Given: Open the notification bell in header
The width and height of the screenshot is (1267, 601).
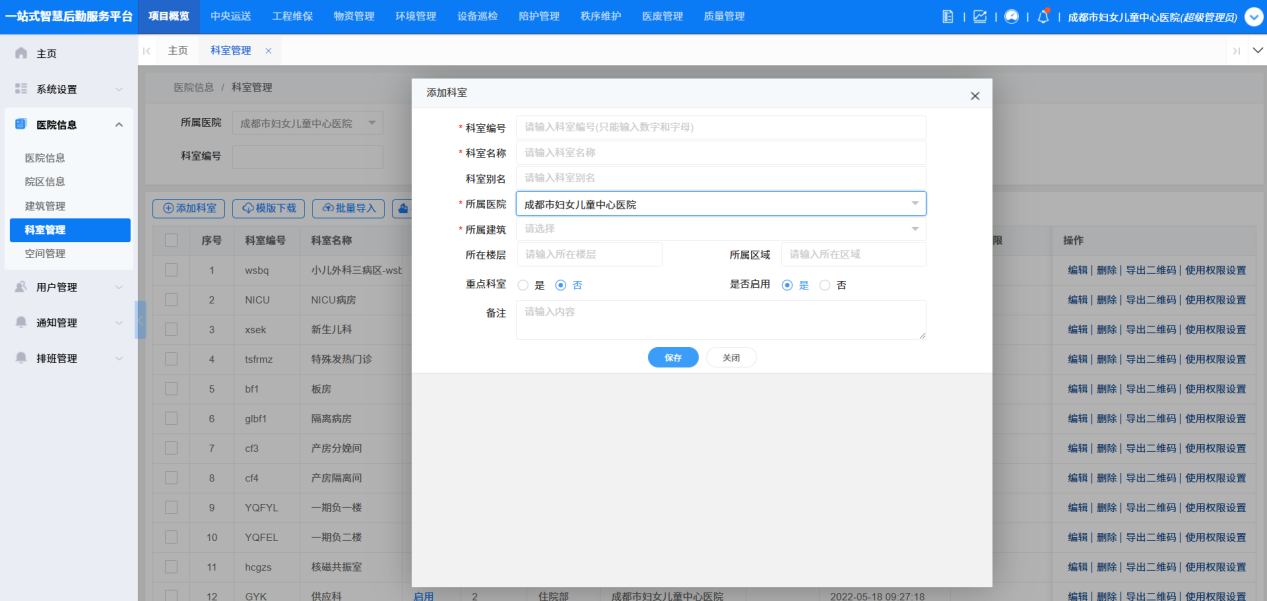Looking at the screenshot, I should coord(1043,16).
